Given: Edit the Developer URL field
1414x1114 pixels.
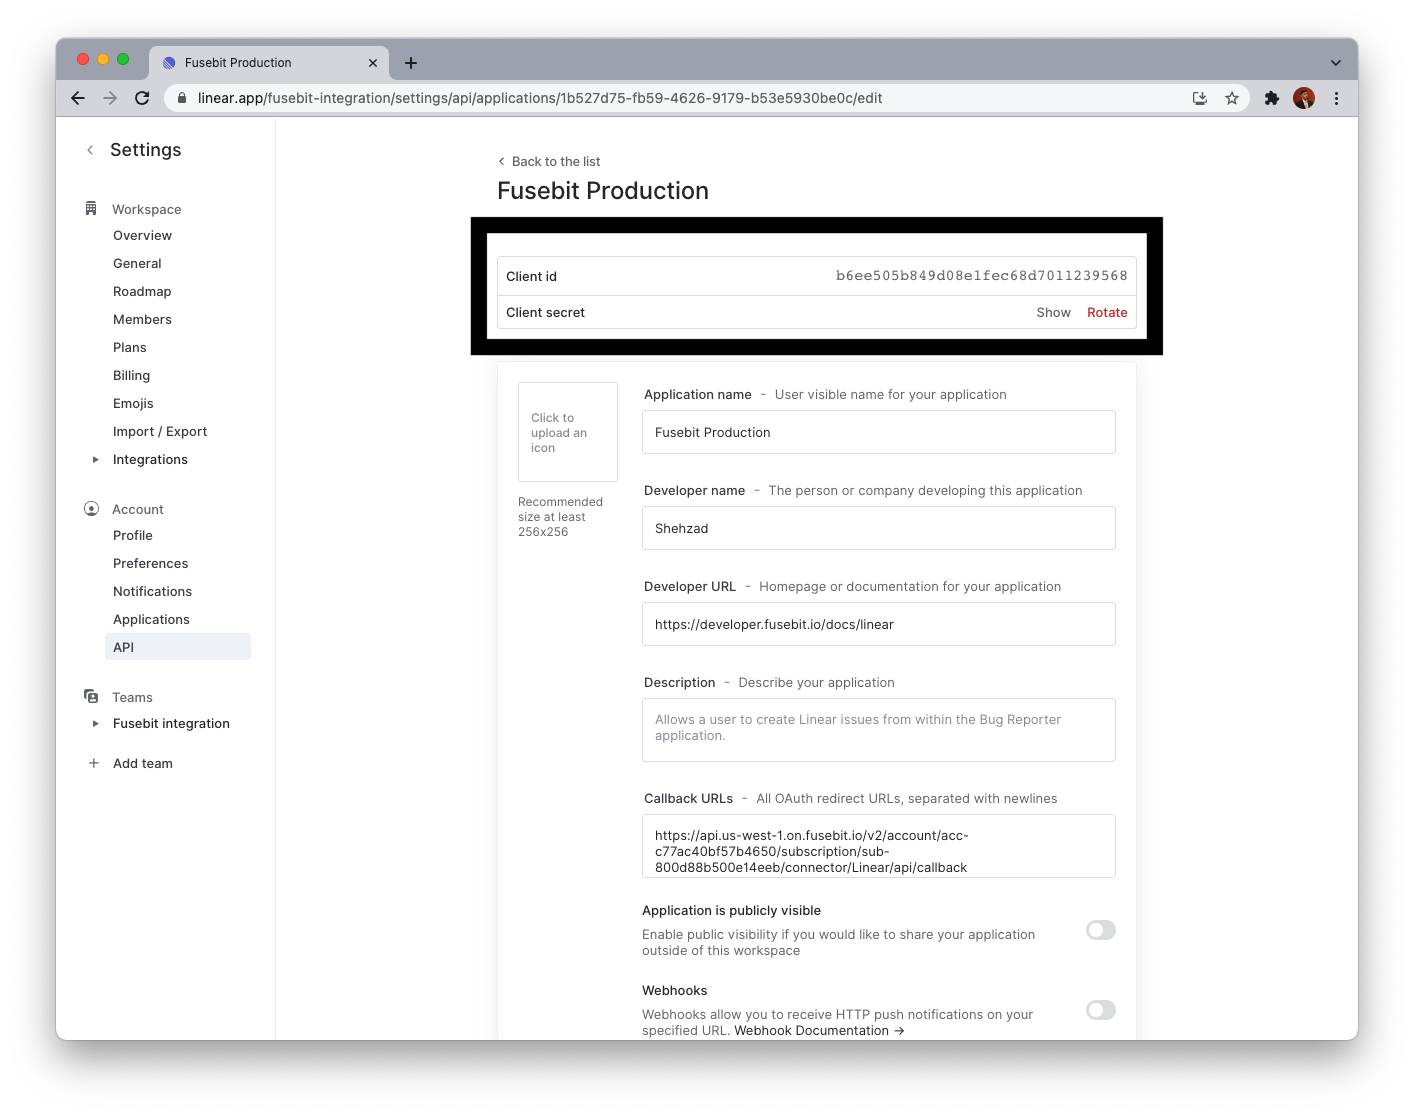Looking at the screenshot, I should click(879, 624).
